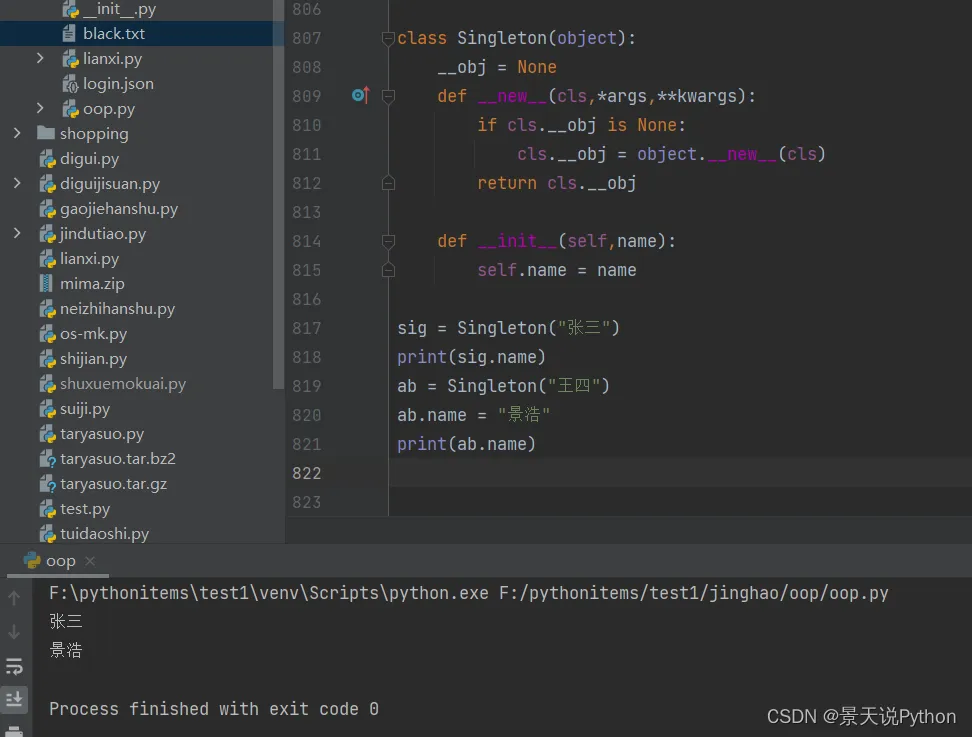This screenshot has width=972, height=737.
Task: Click the mima.zip archive icon
Action: (47, 284)
